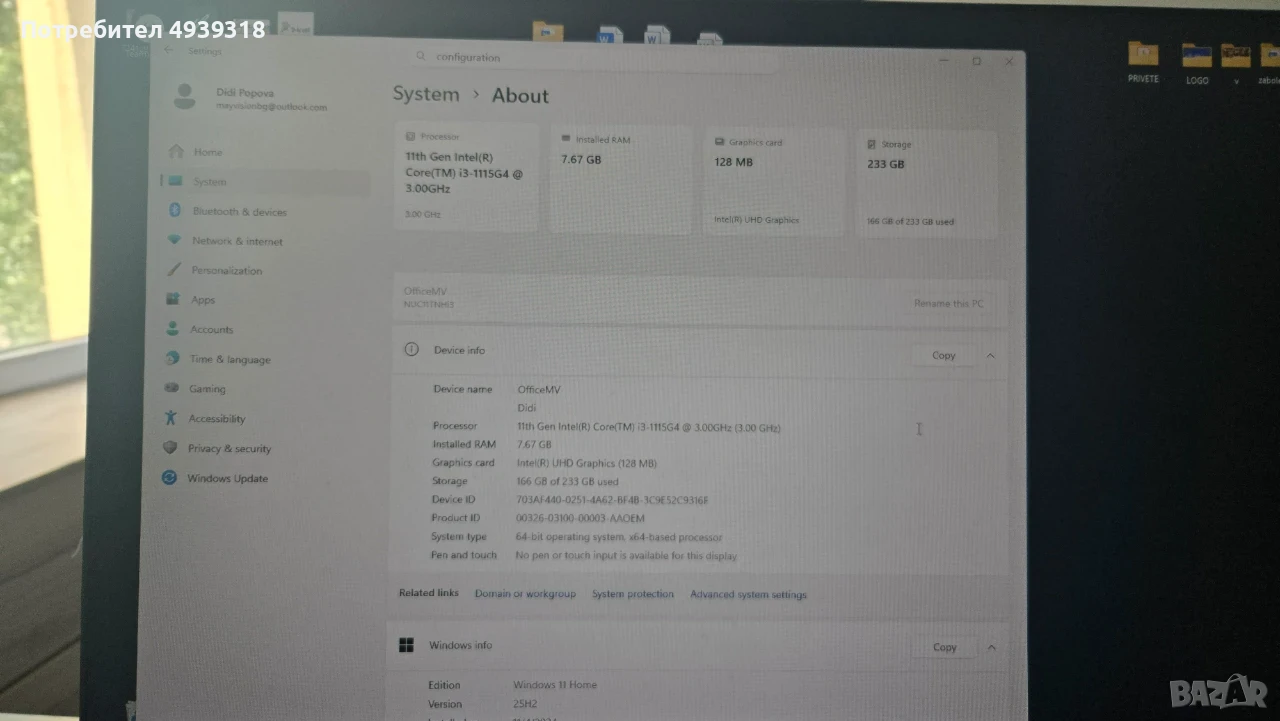Viewport: 1280px width, 721px height.
Task: Click the settings search field
Action: click(595, 57)
